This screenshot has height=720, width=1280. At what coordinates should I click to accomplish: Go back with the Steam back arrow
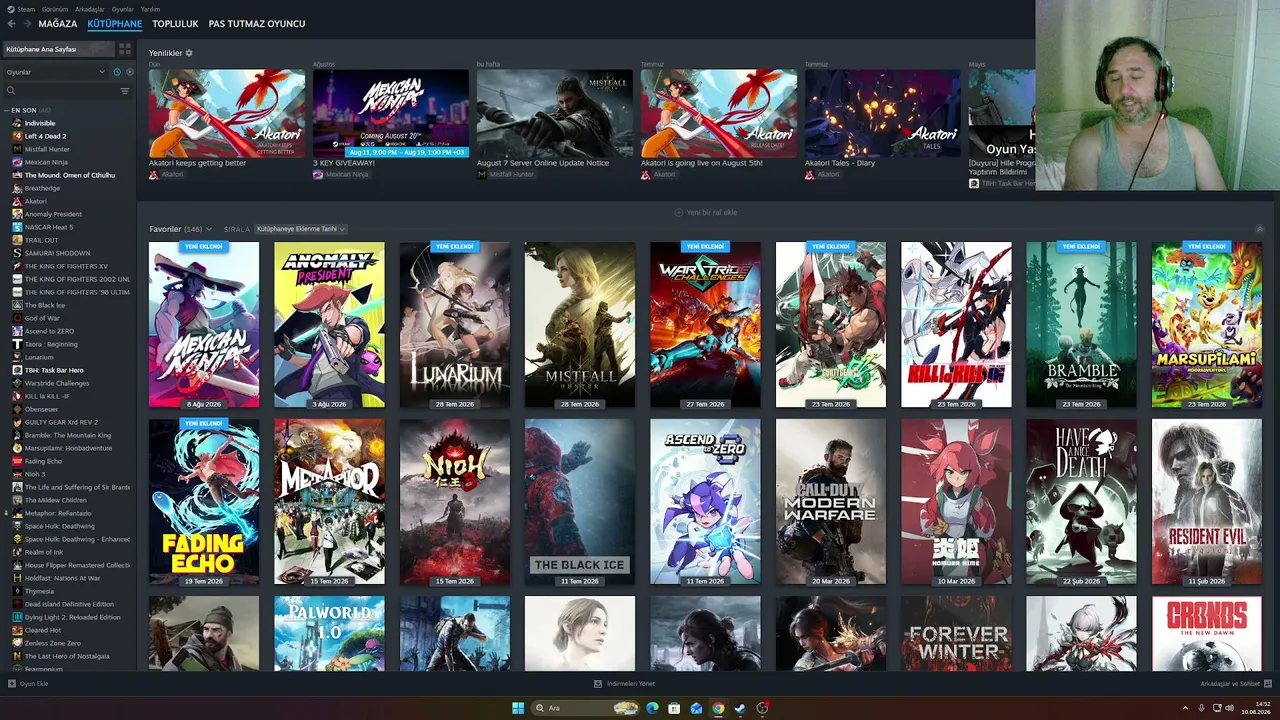pyautogui.click(x=11, y=23)
